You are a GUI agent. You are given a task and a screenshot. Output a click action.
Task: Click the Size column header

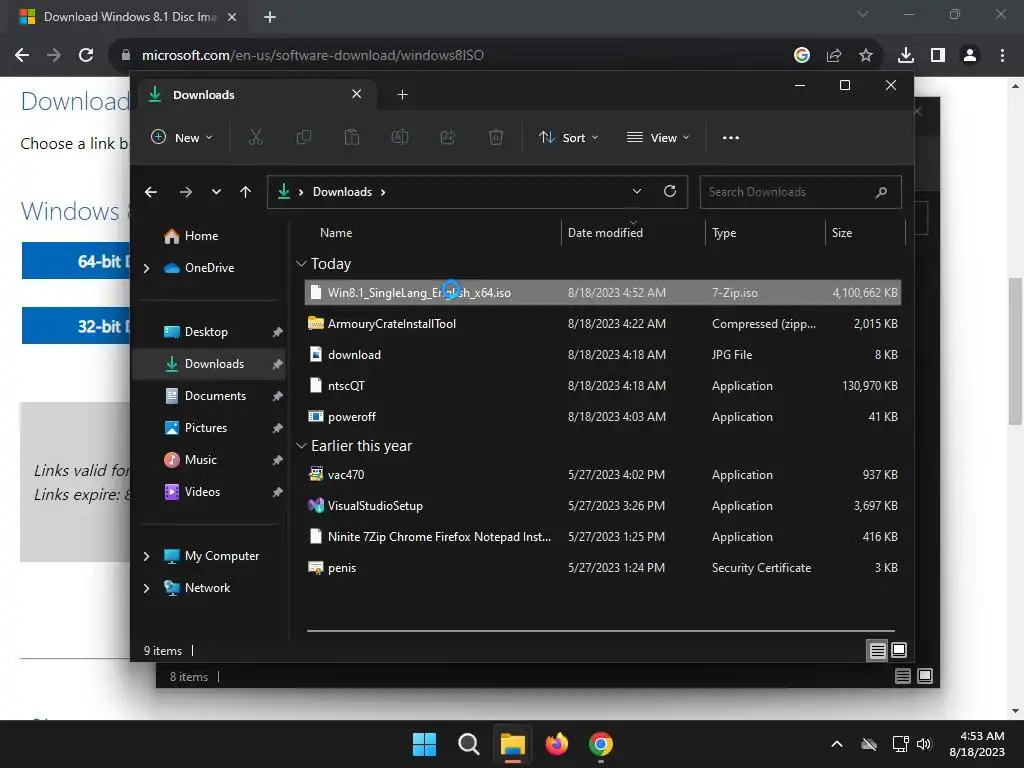[x=842, y=232]
